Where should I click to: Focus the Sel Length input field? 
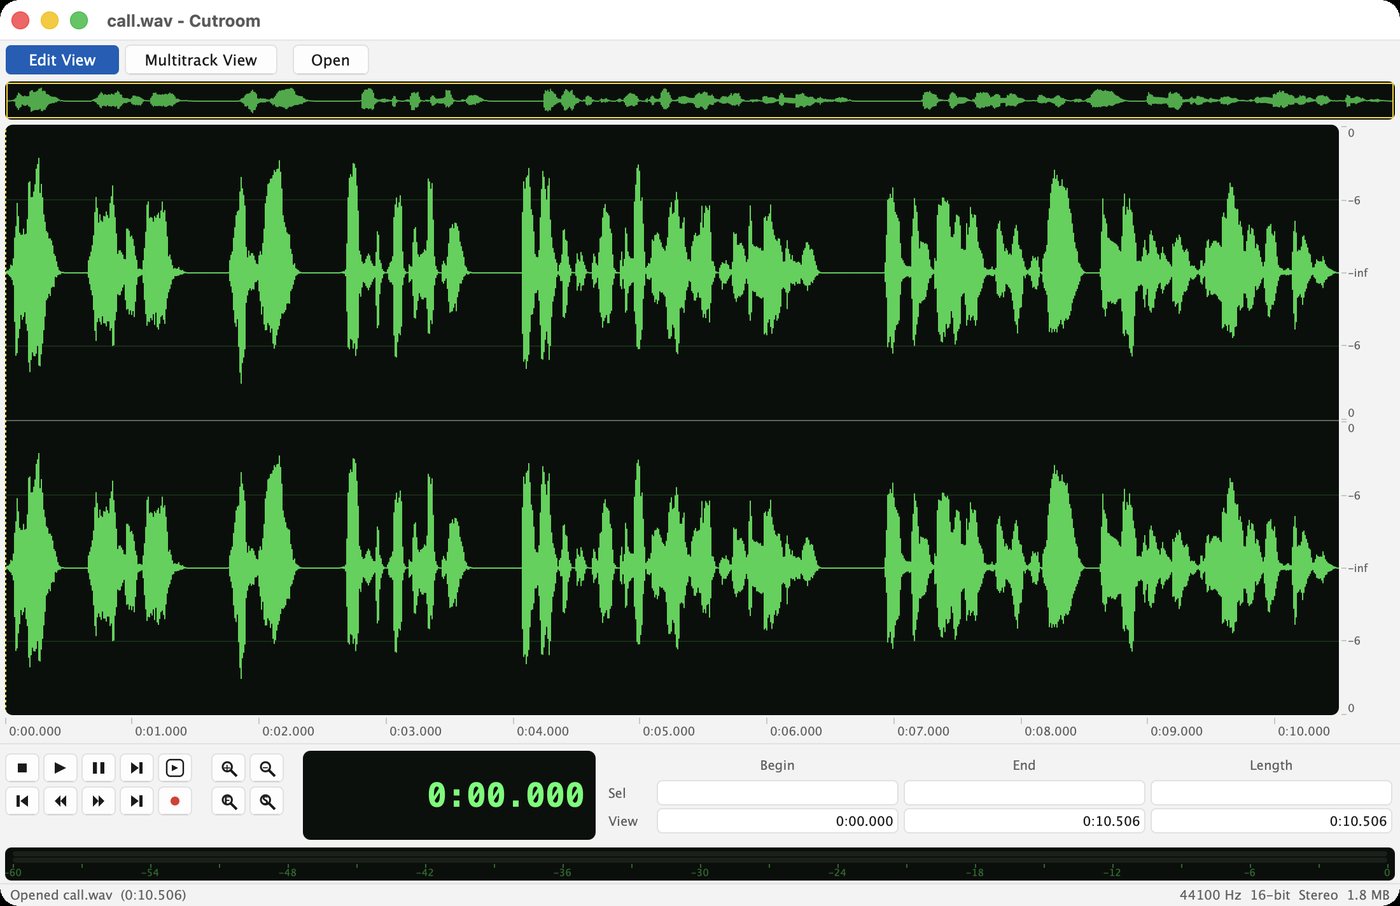pos(1271,793)
